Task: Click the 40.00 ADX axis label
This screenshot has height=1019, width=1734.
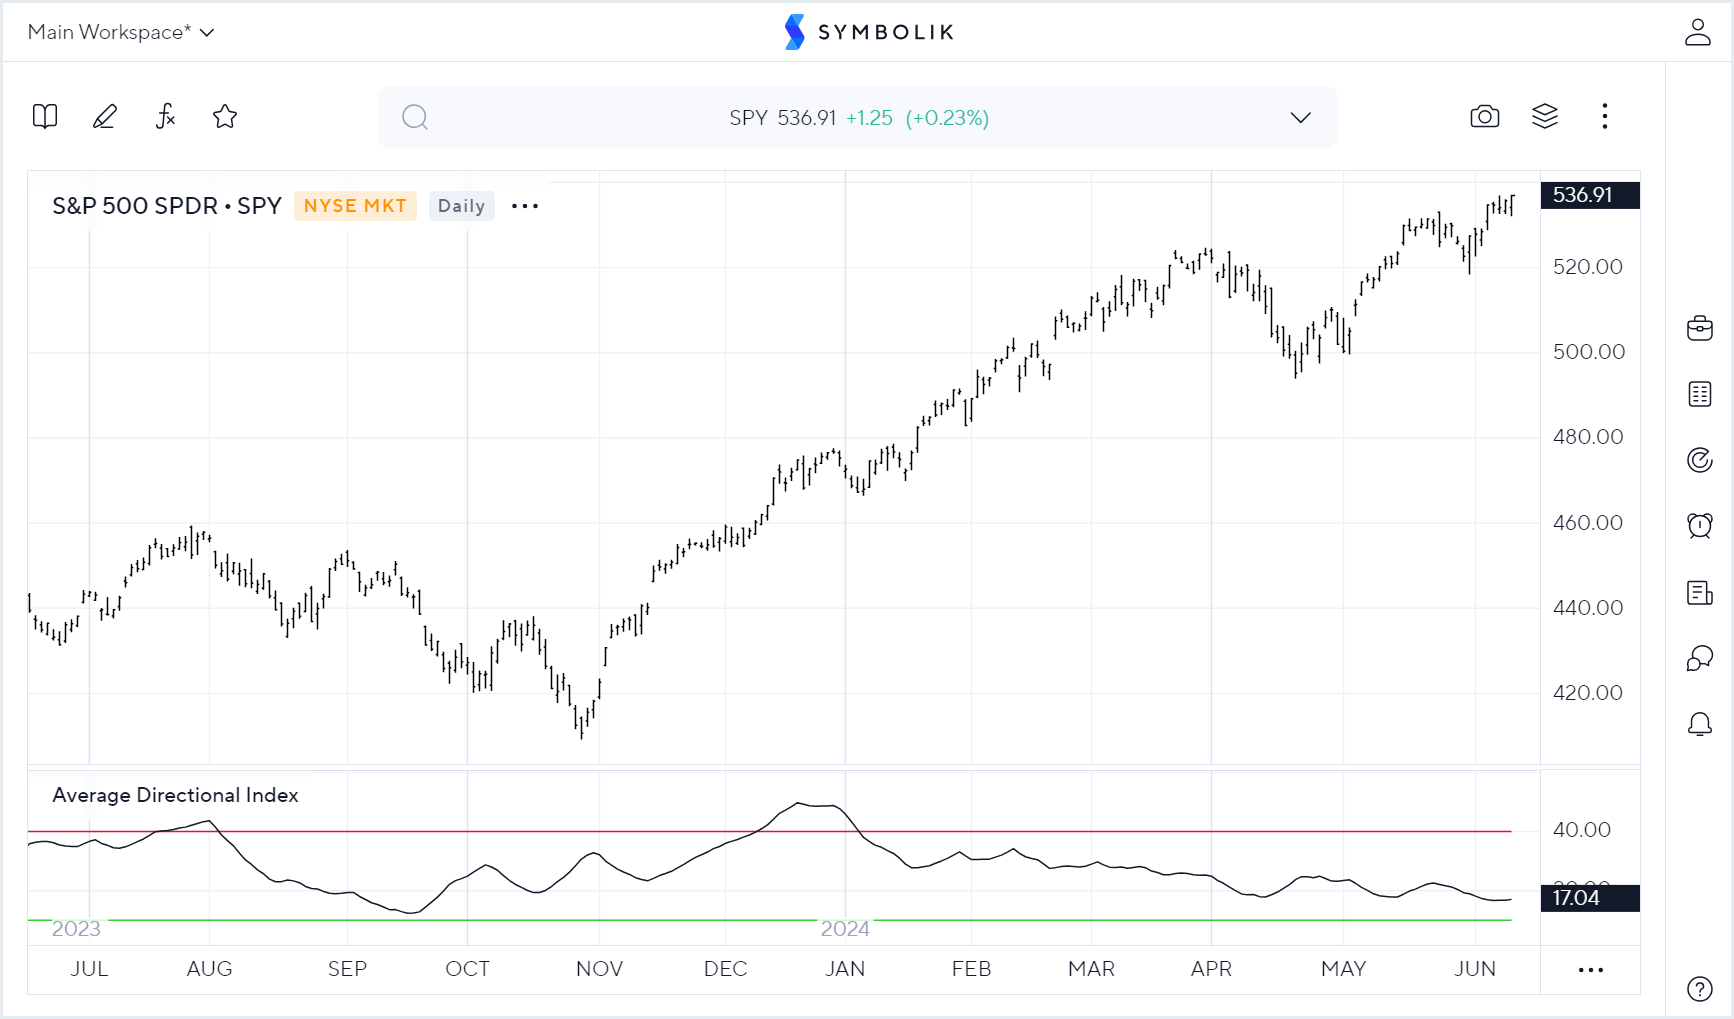Action: 1582,830
